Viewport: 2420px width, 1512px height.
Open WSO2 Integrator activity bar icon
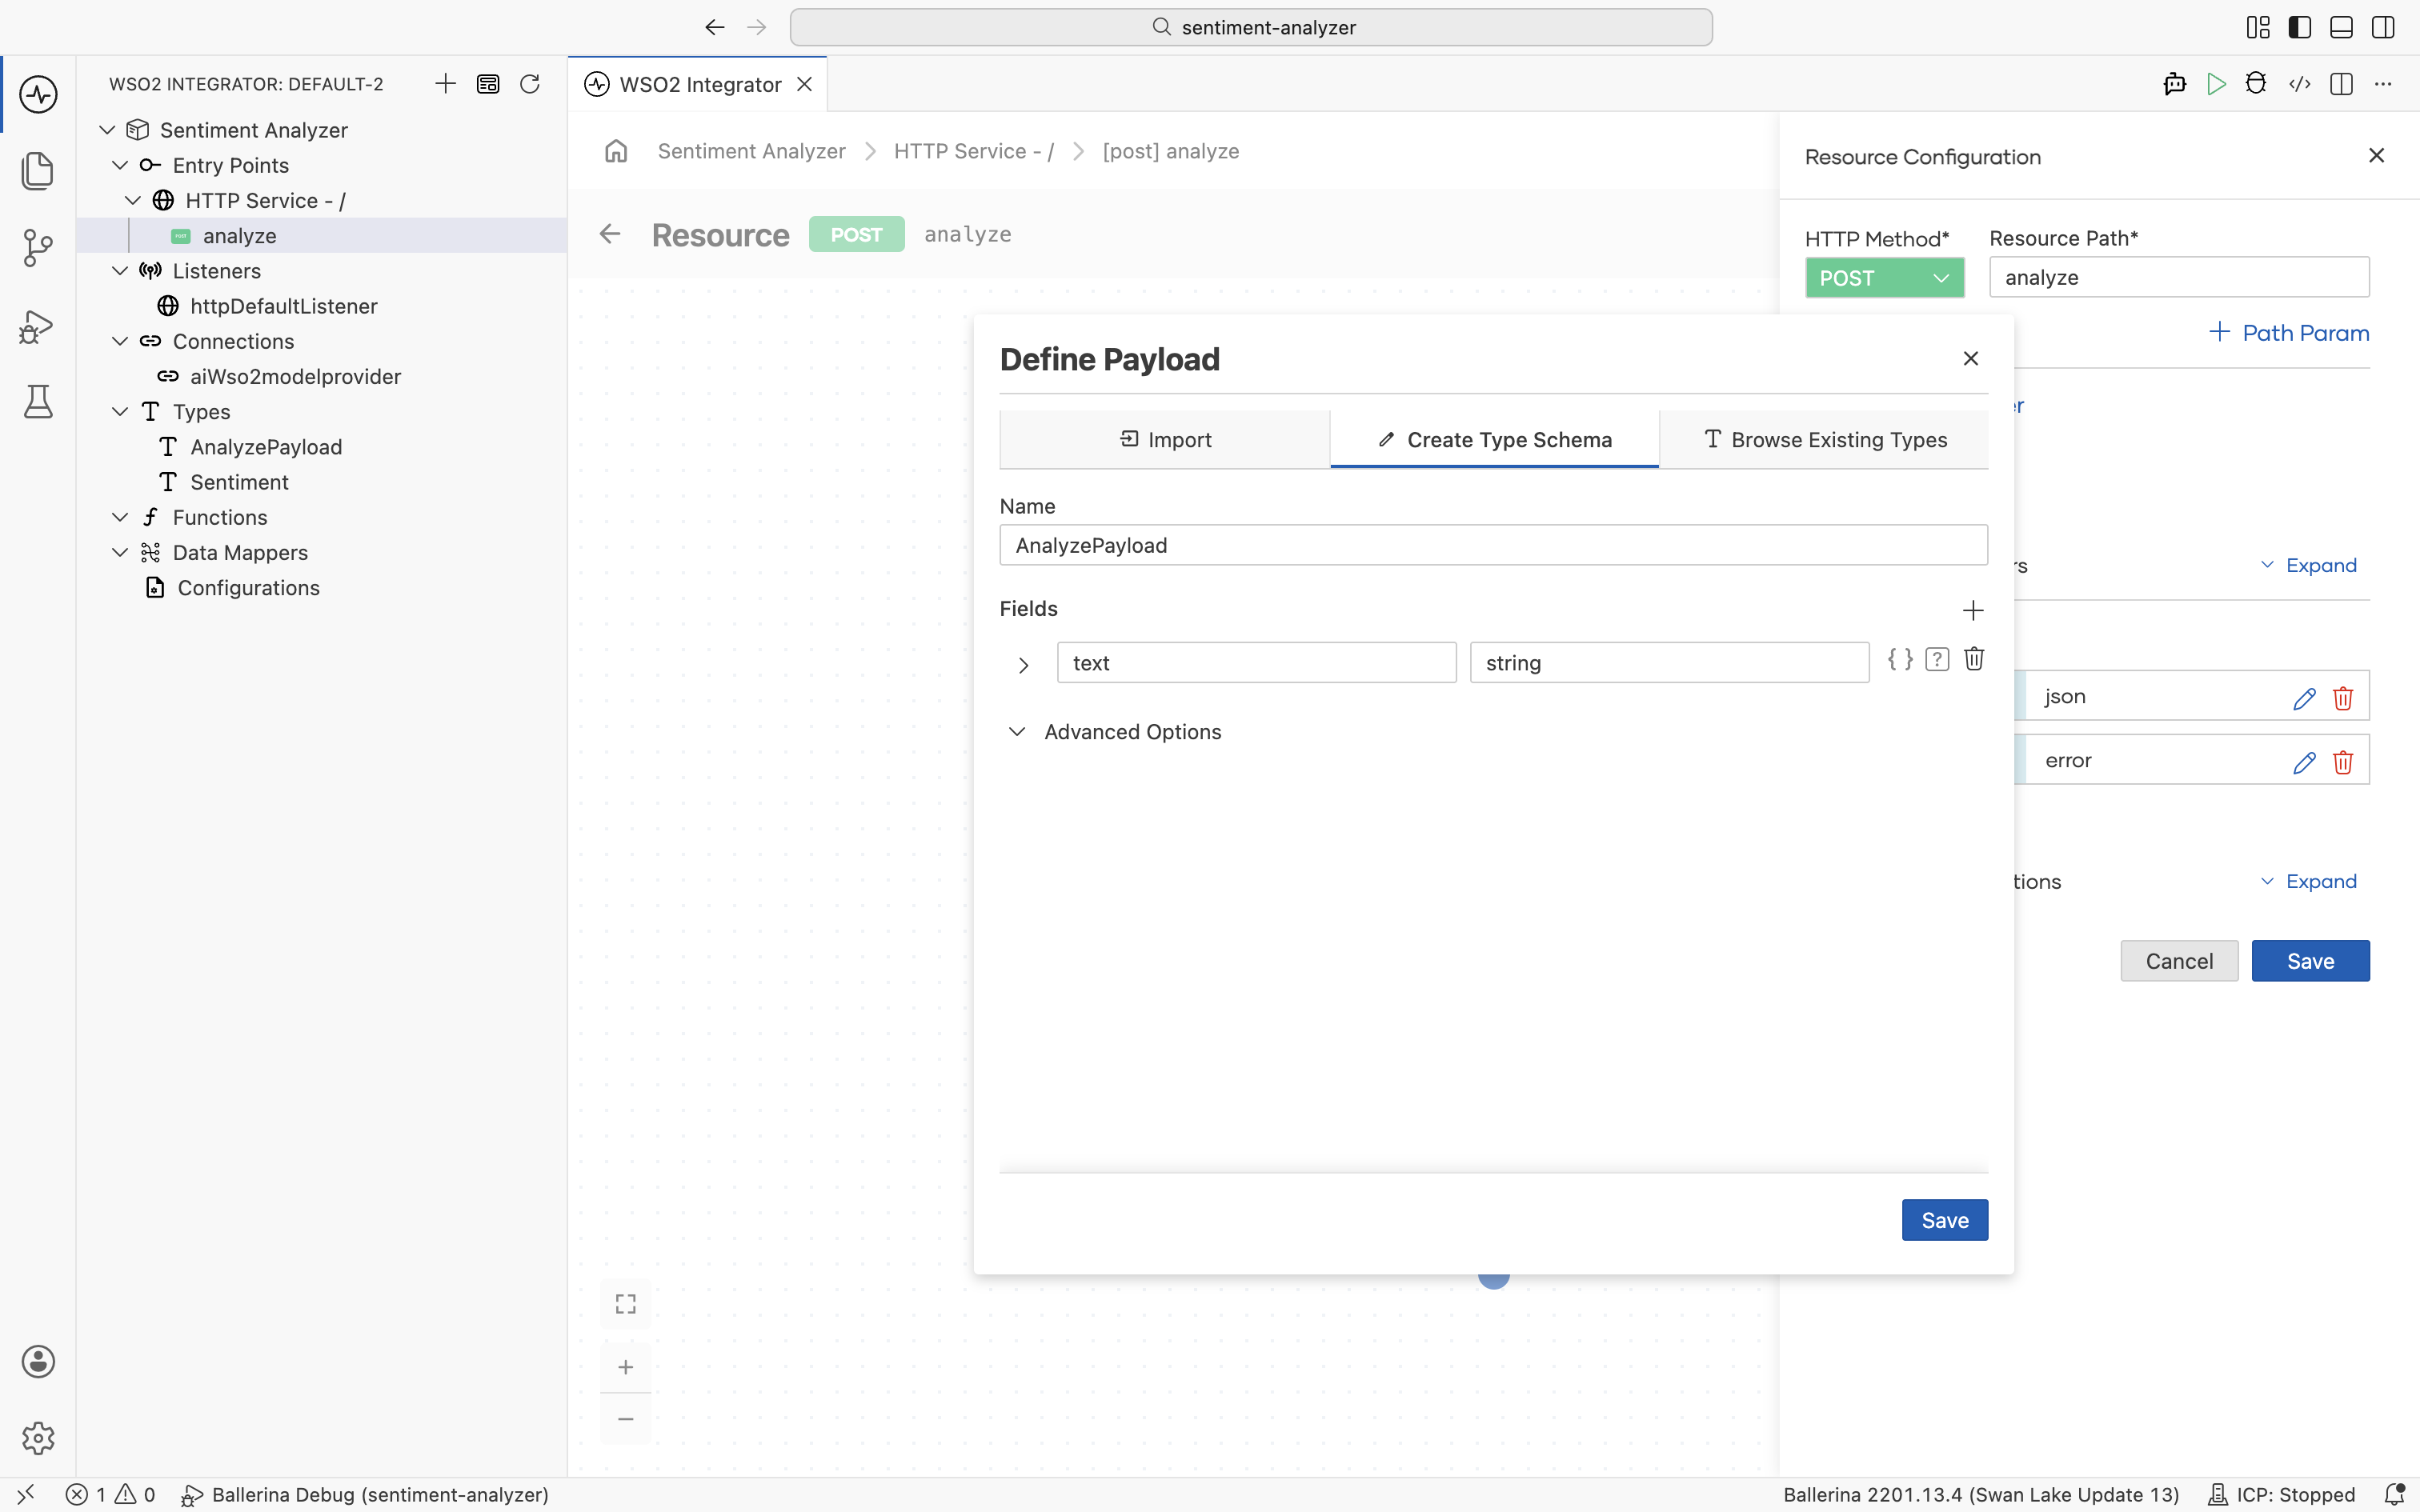pos(38,94)
